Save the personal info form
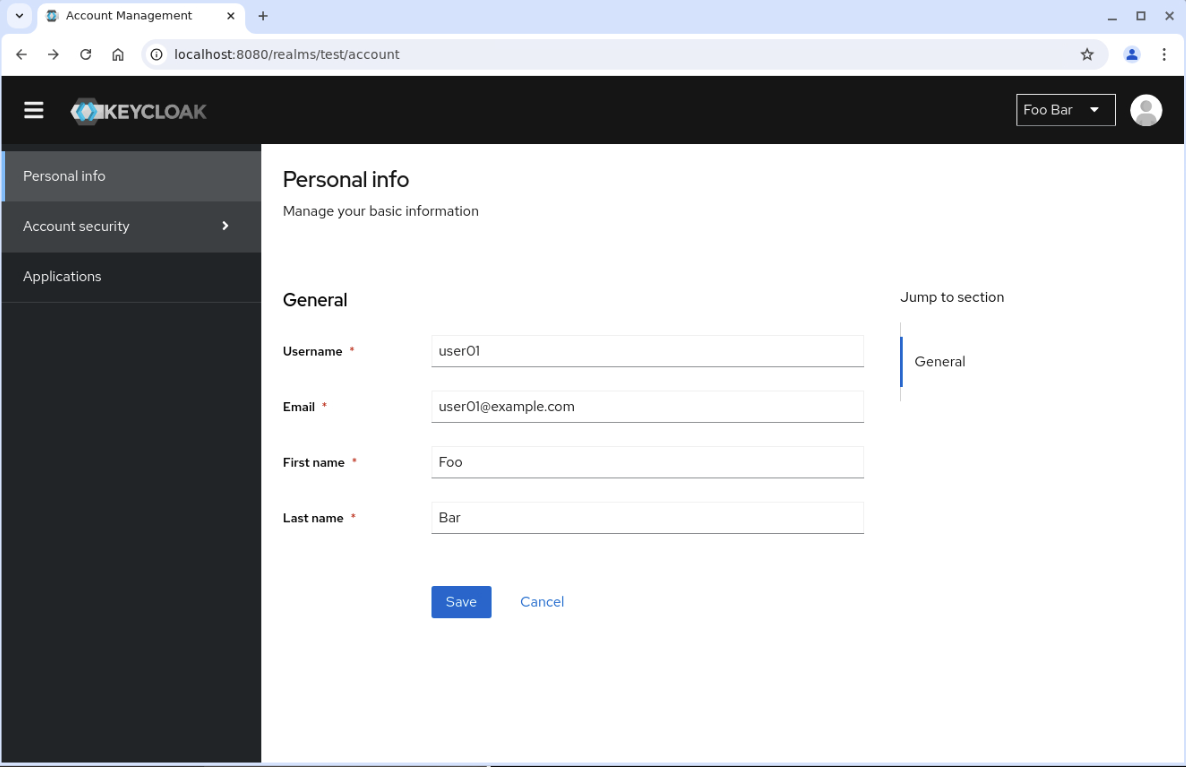This screenshot has height=767, width=1186. tap(461, 602)
